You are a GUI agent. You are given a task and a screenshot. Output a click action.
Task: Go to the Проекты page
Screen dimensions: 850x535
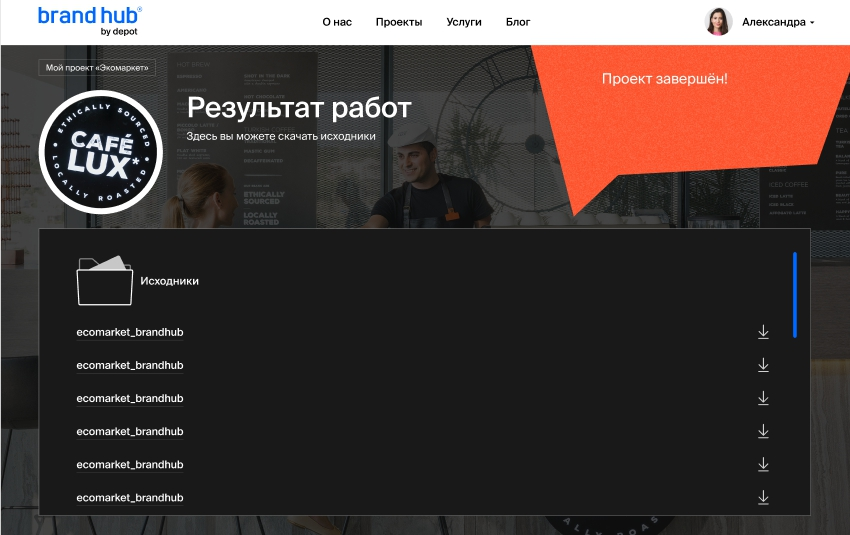(x=399, y=22)
